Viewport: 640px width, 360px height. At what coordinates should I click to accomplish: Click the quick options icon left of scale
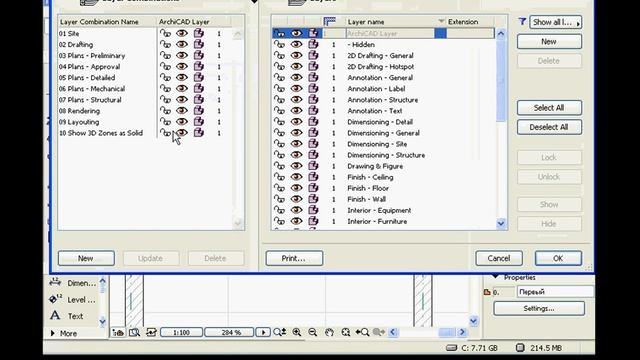tap(151, 333)
